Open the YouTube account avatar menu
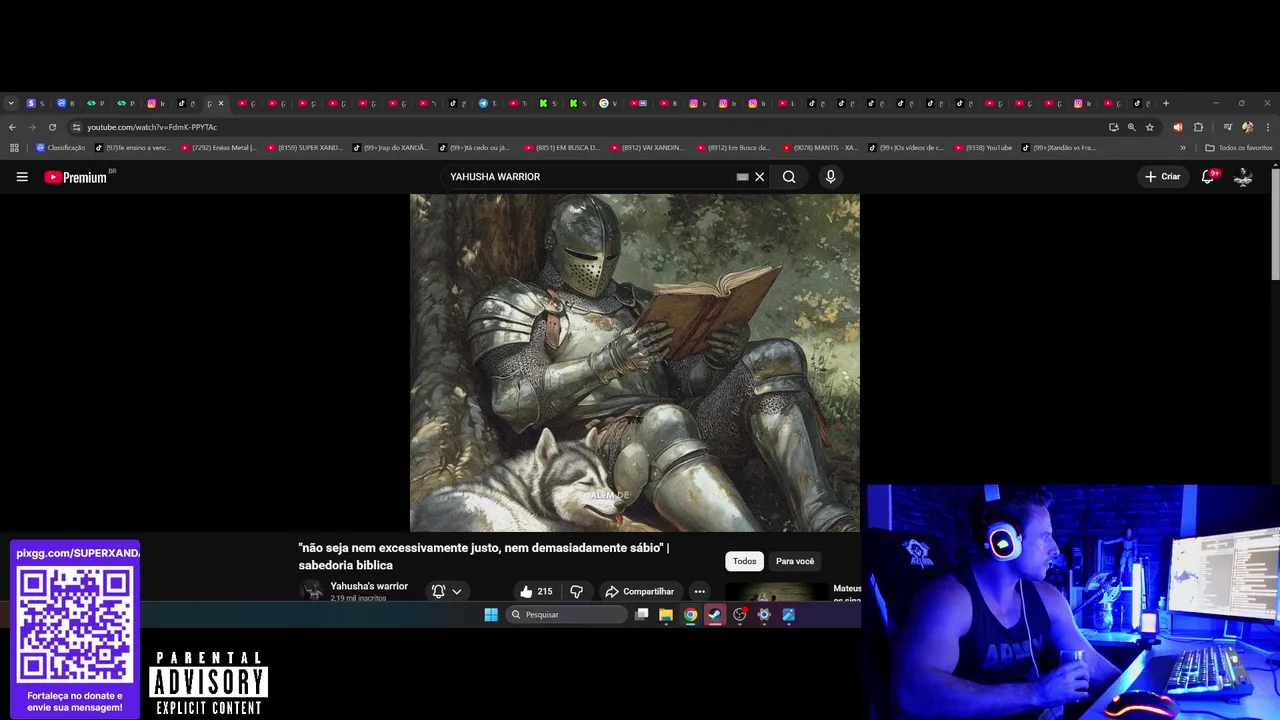1280x720 pixels. pyautogui.click(x=1243, y=177)
